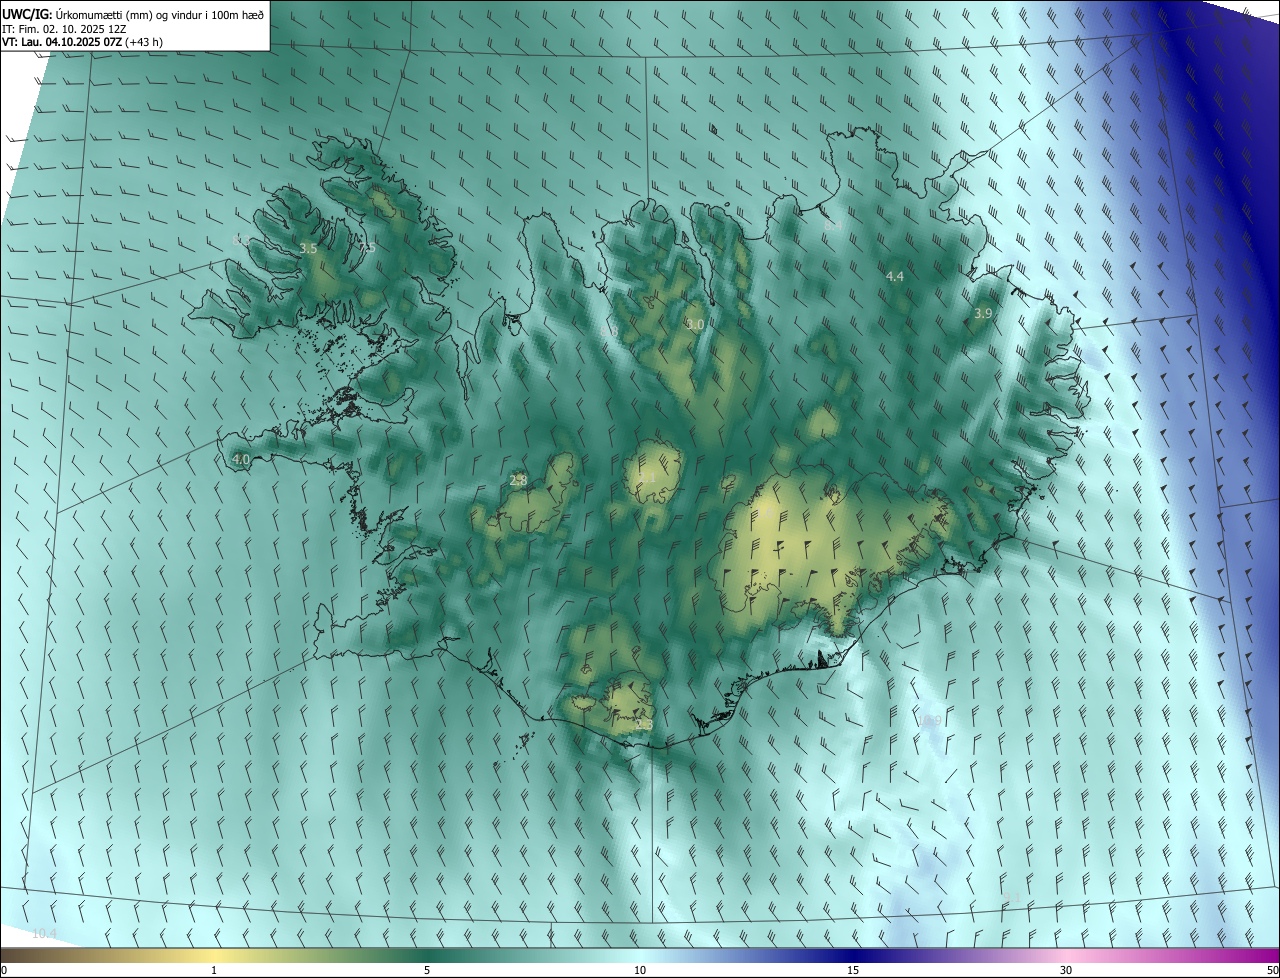Click the 3.9 value in the northeast
1280x978 pixels.
coord(983,313)
